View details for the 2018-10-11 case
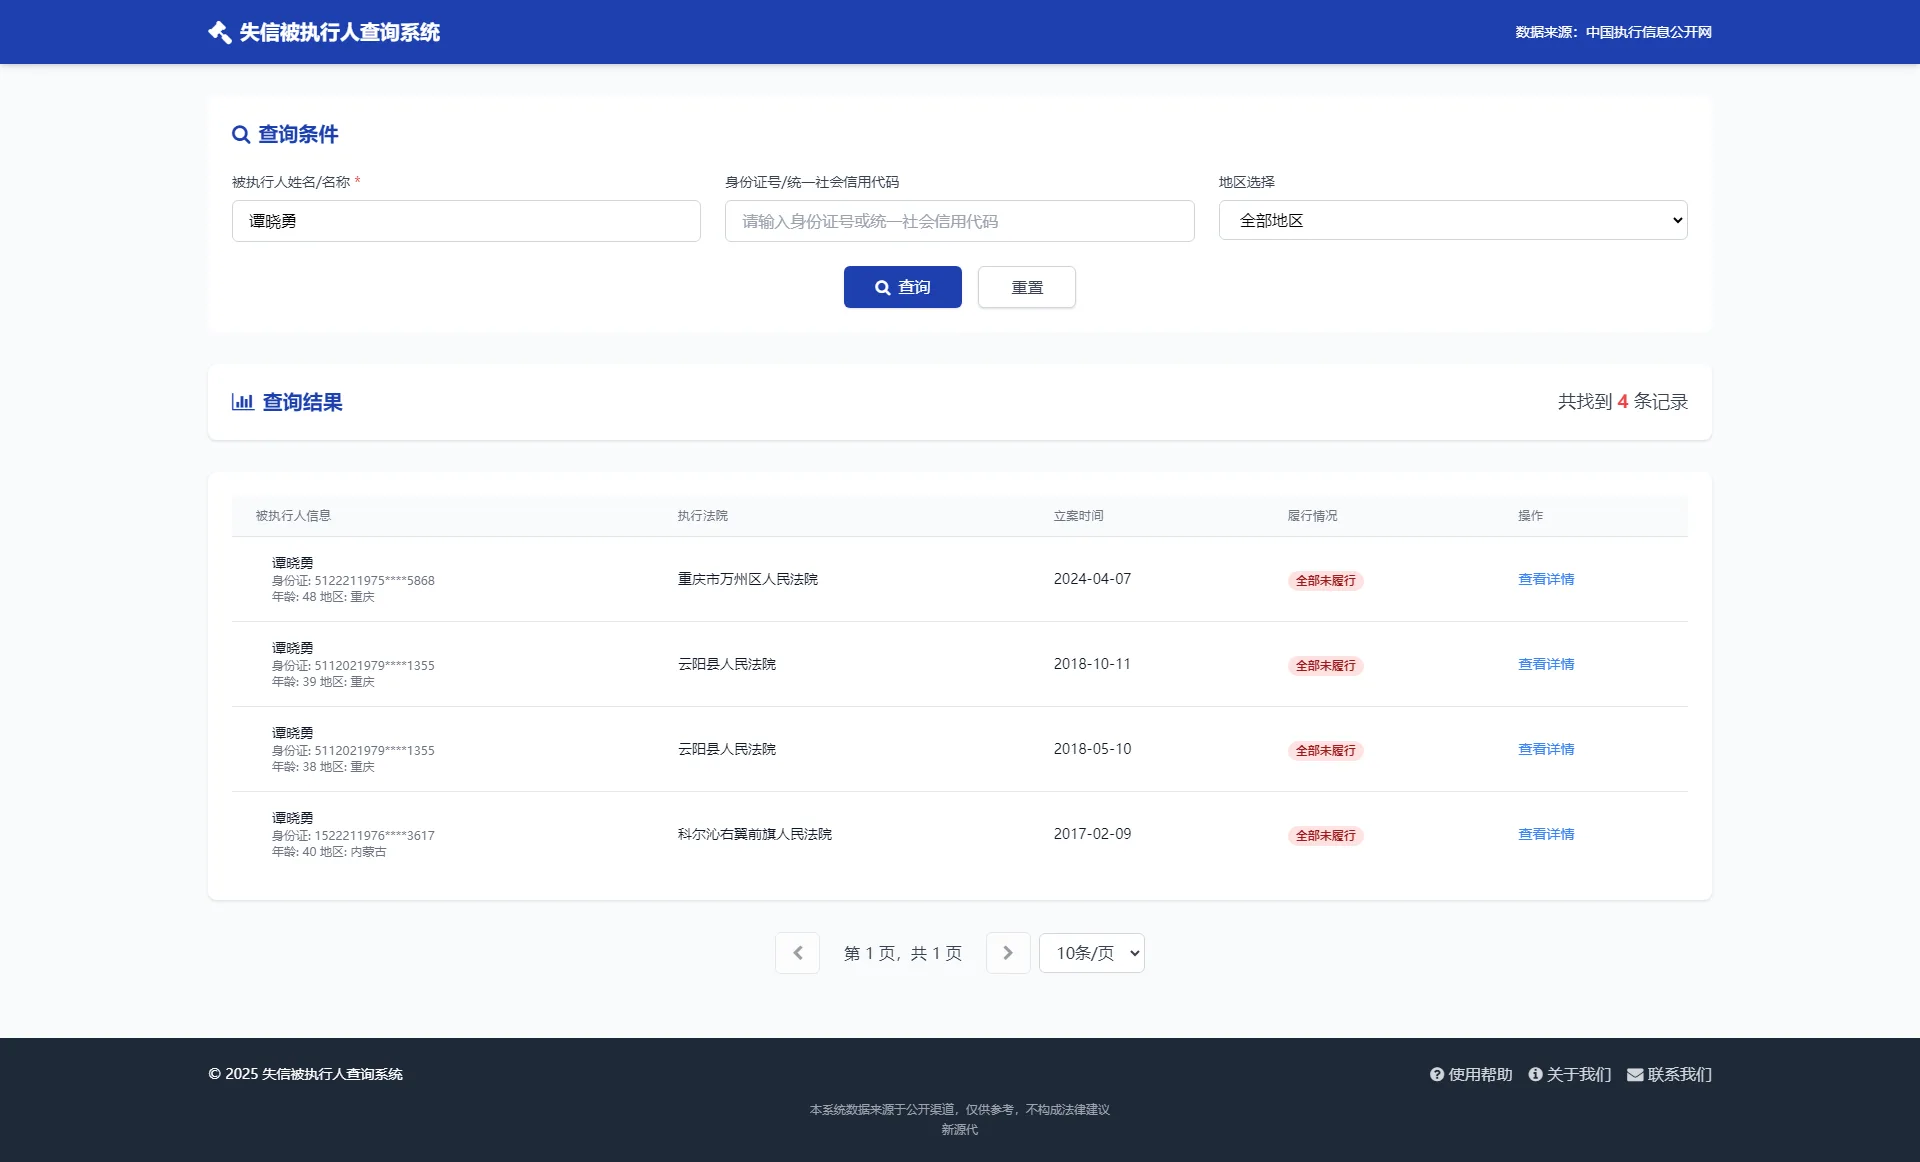The image size is (1920, 1162). 1545,664
